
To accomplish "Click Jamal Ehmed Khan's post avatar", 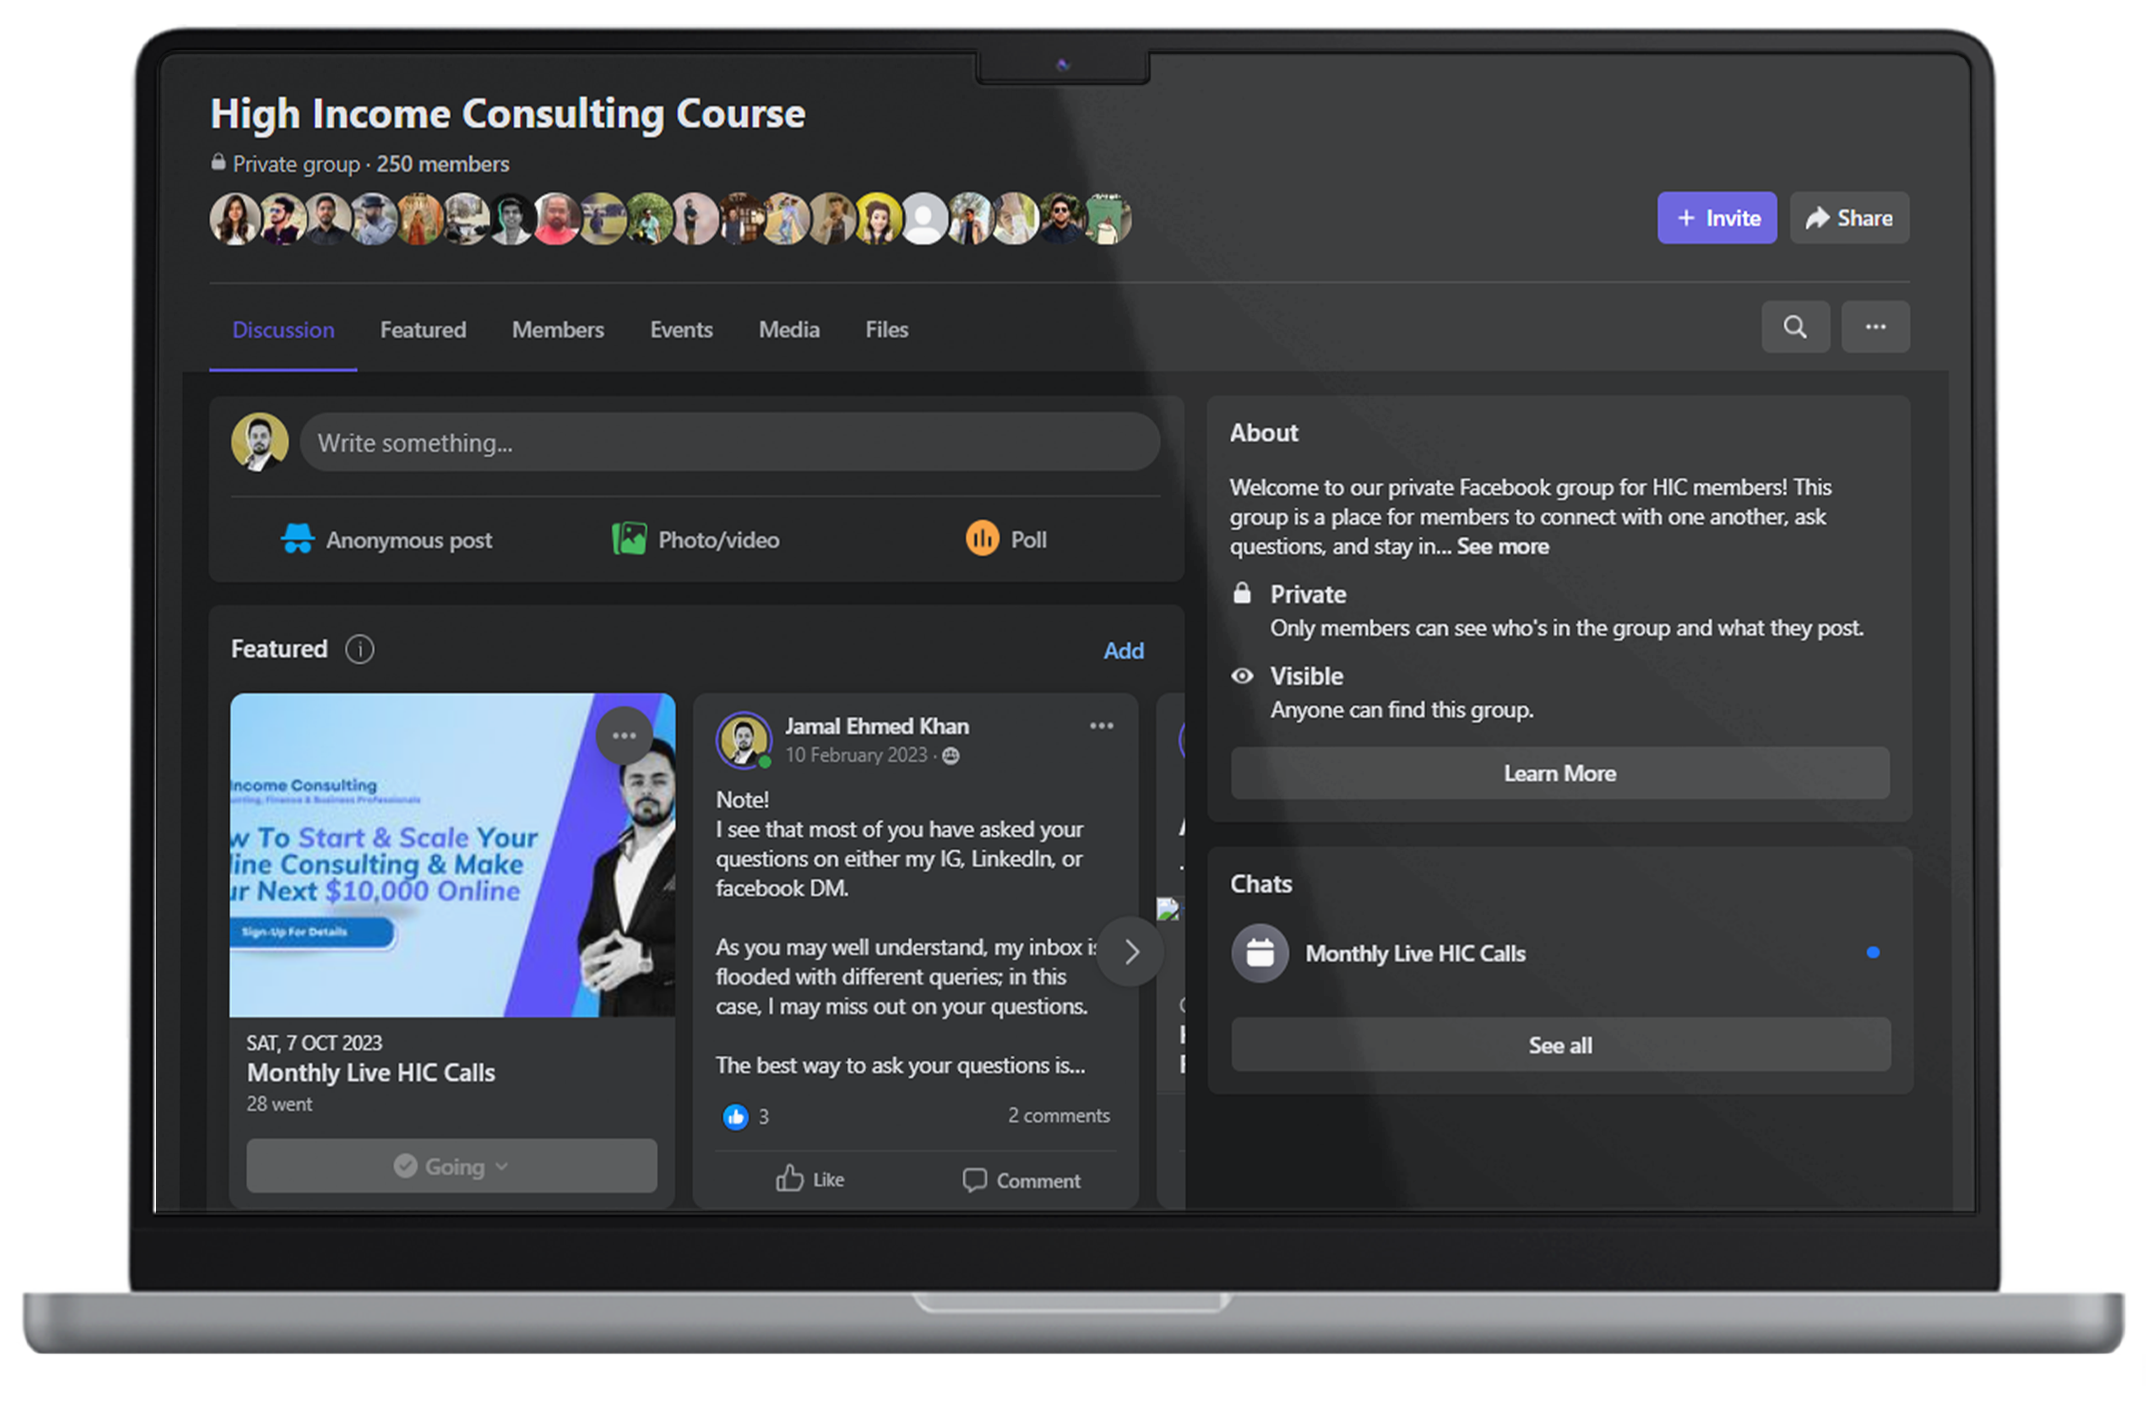I will tap(743, 740).
